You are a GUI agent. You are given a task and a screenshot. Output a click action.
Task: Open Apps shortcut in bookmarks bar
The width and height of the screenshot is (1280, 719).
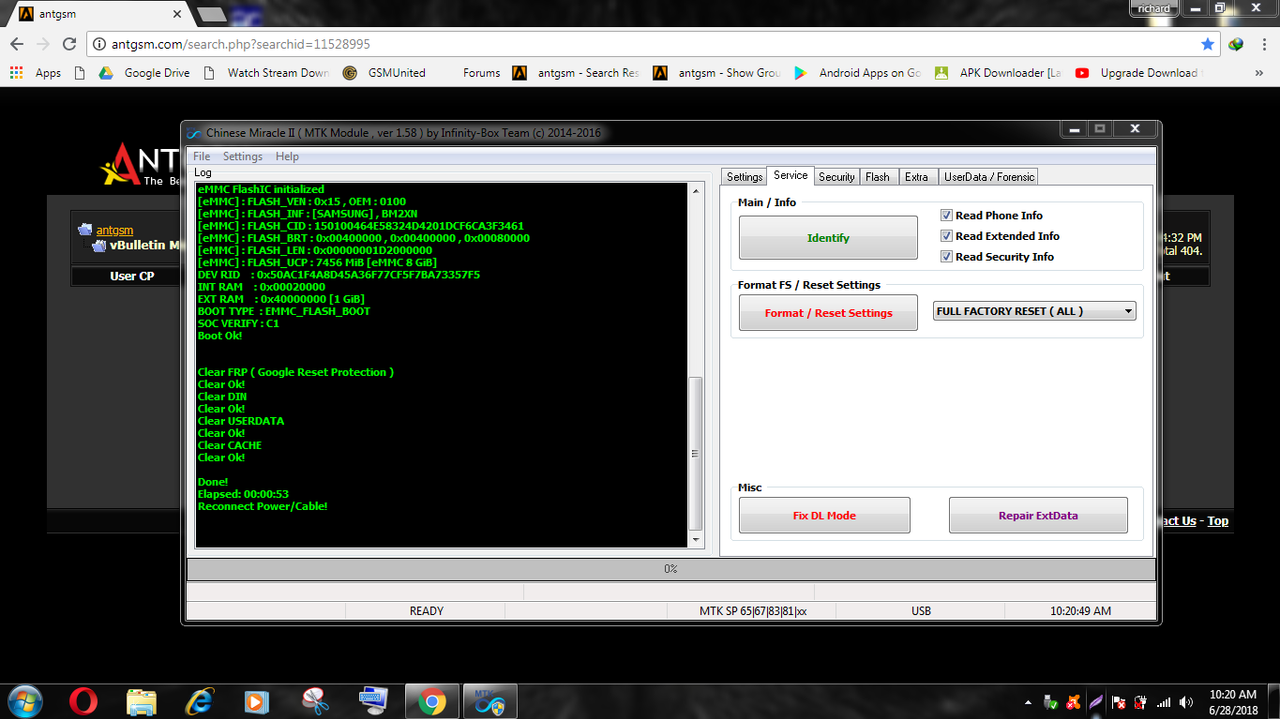(36, 73)
